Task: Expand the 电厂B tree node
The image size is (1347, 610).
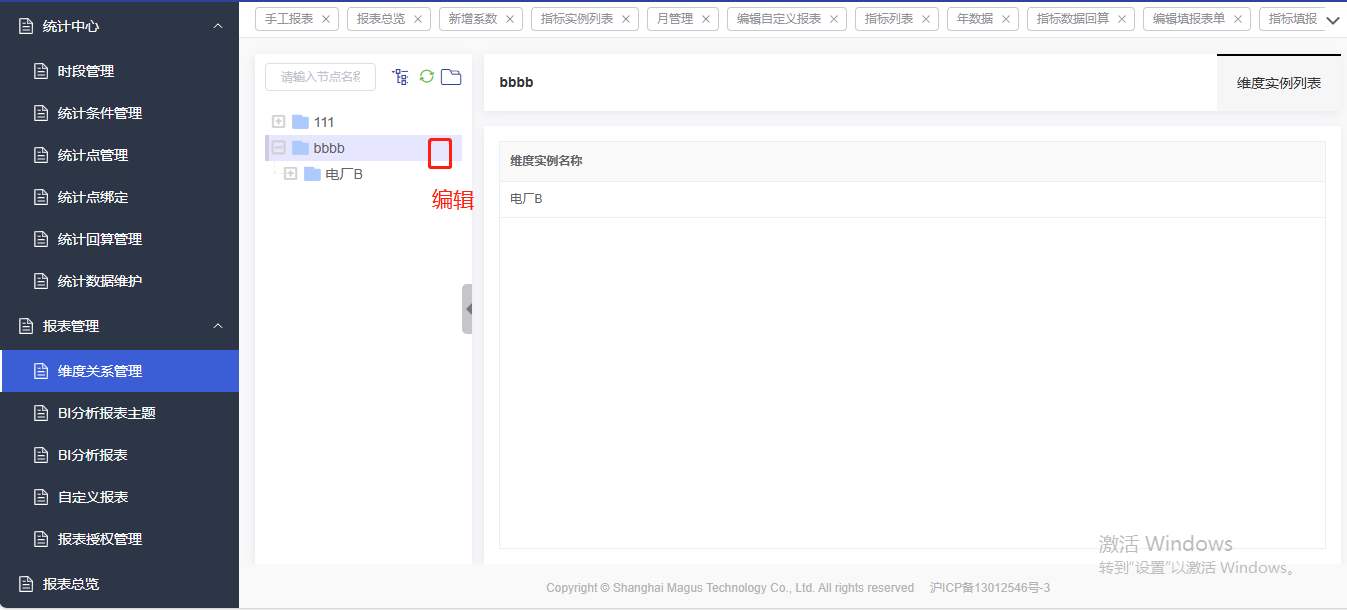Action: [x=291, y=174]
